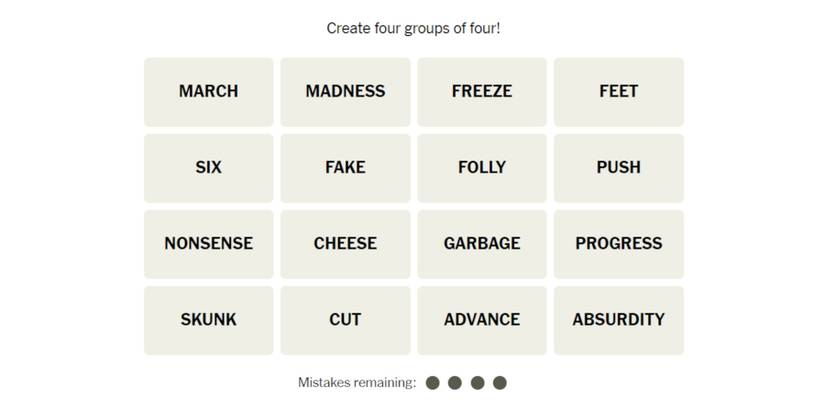This screenshot has height=413, width=825.
Task: Choose the CHEESE tile
Action: pos(345,243)
